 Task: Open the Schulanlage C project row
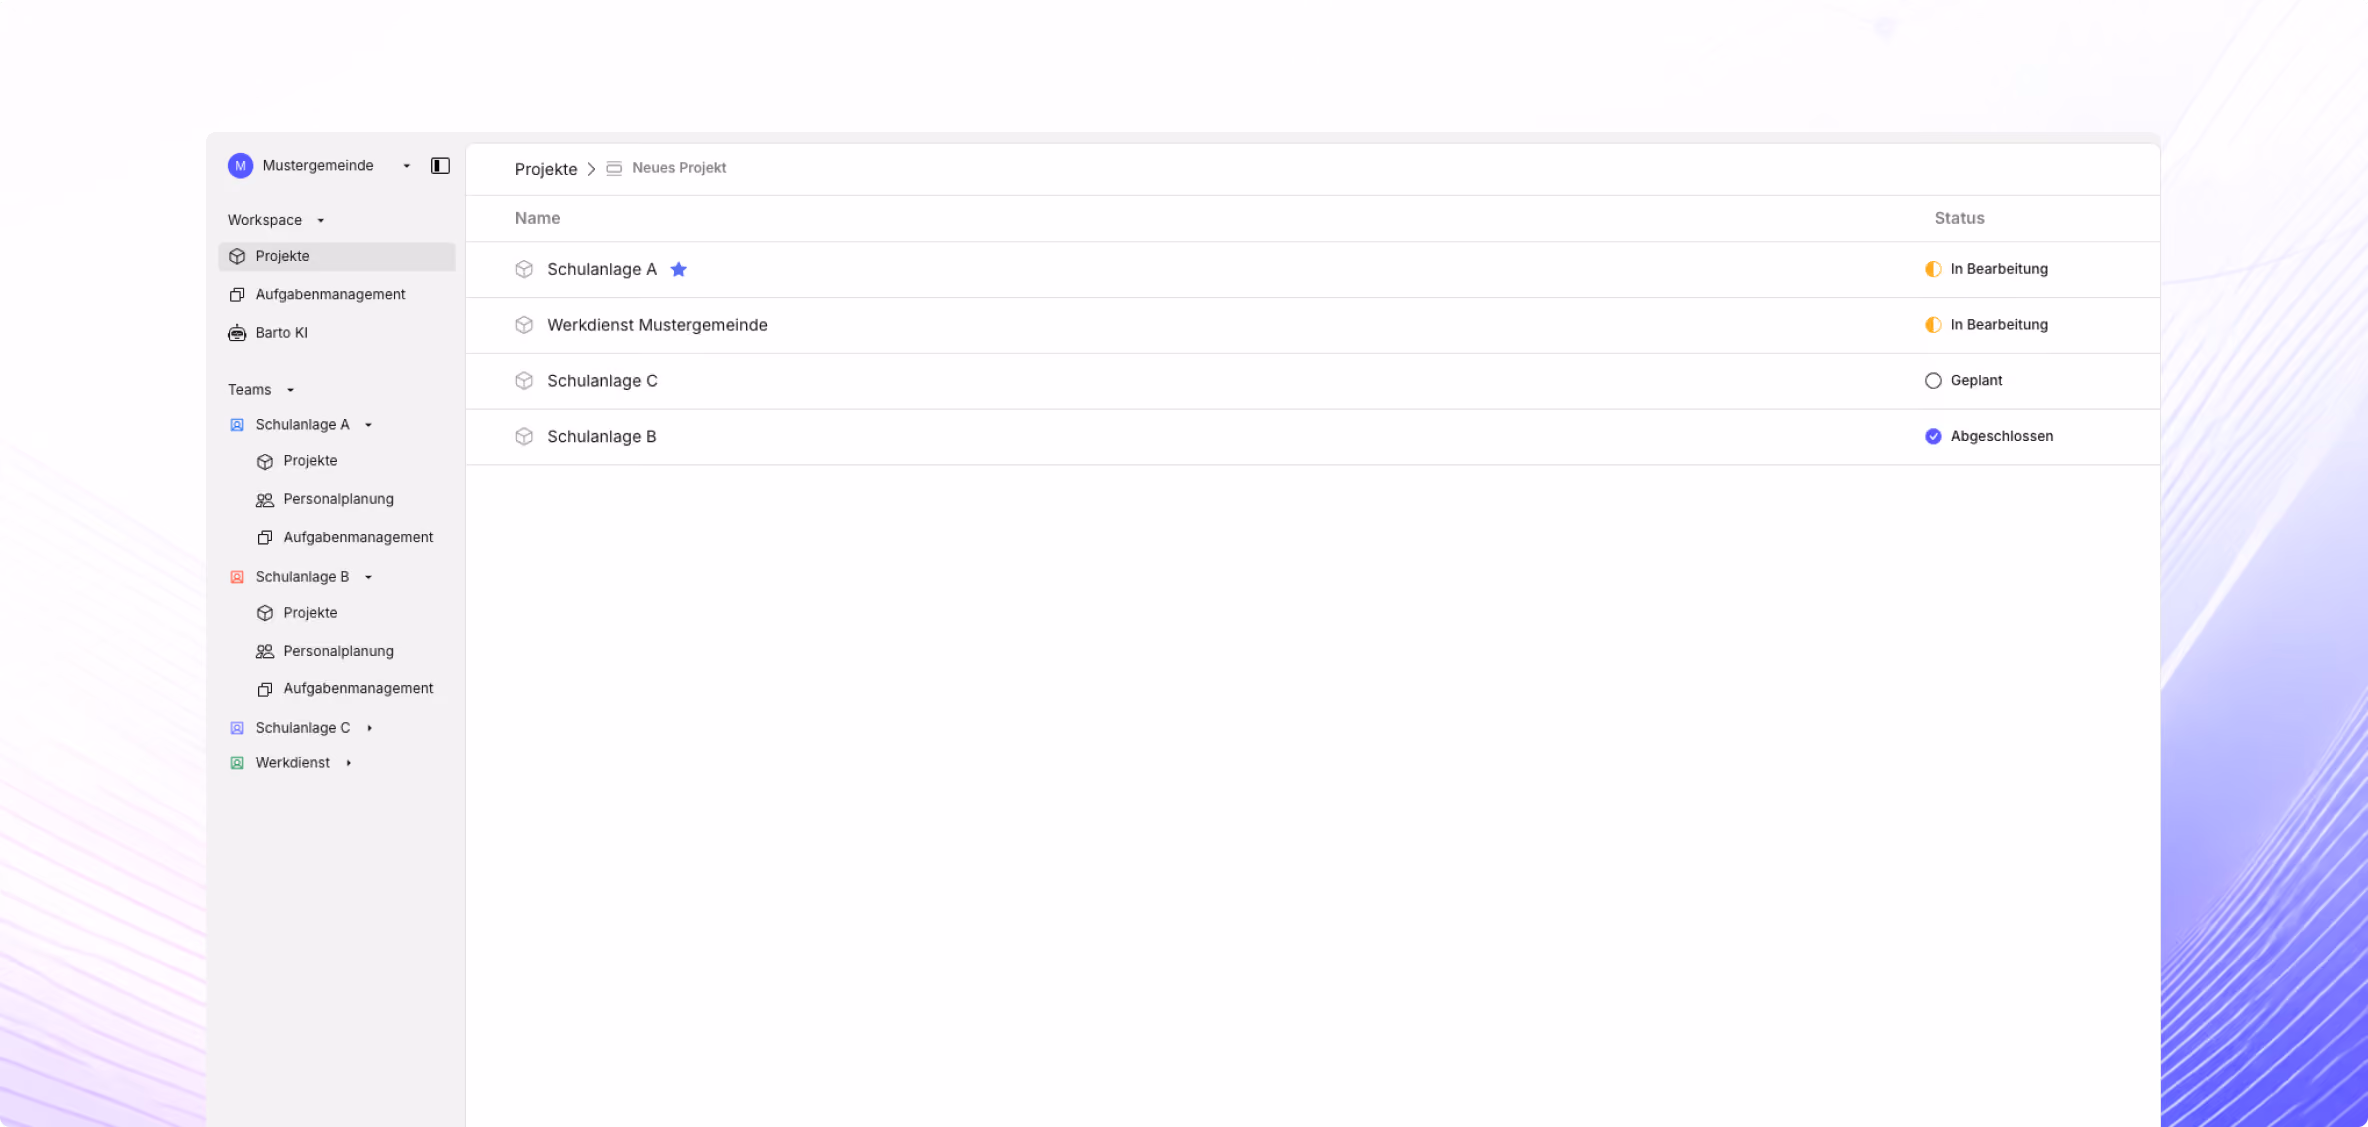pyautogui.click(x=1312, y=381)
